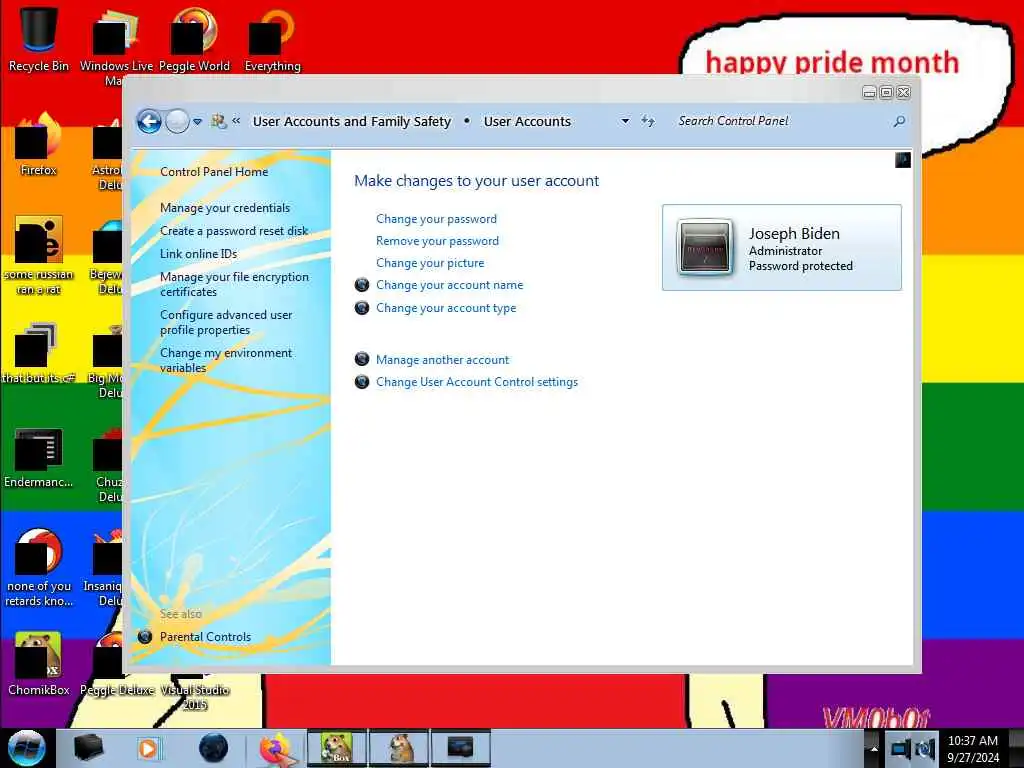Switch to Control Panel taskbar button
This screenshot has width=1024, height=768.
tap(460, 748)
